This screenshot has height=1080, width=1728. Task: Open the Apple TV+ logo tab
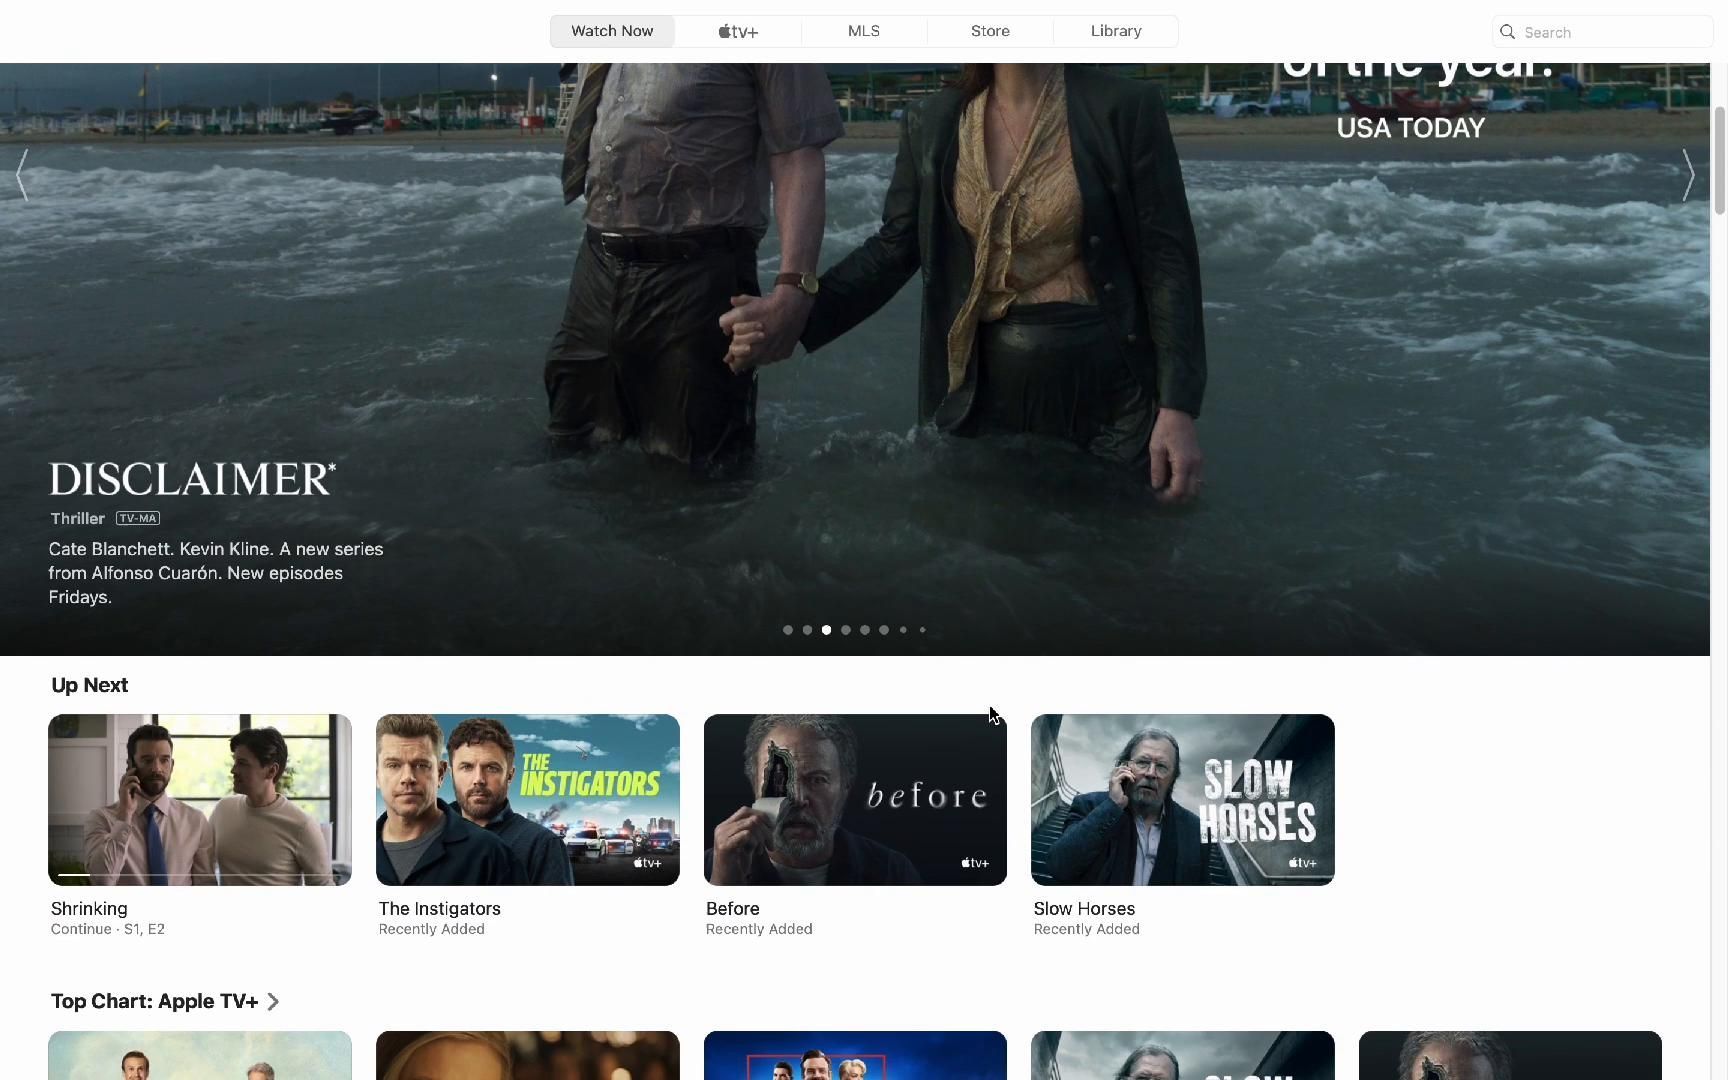point(738,32)
